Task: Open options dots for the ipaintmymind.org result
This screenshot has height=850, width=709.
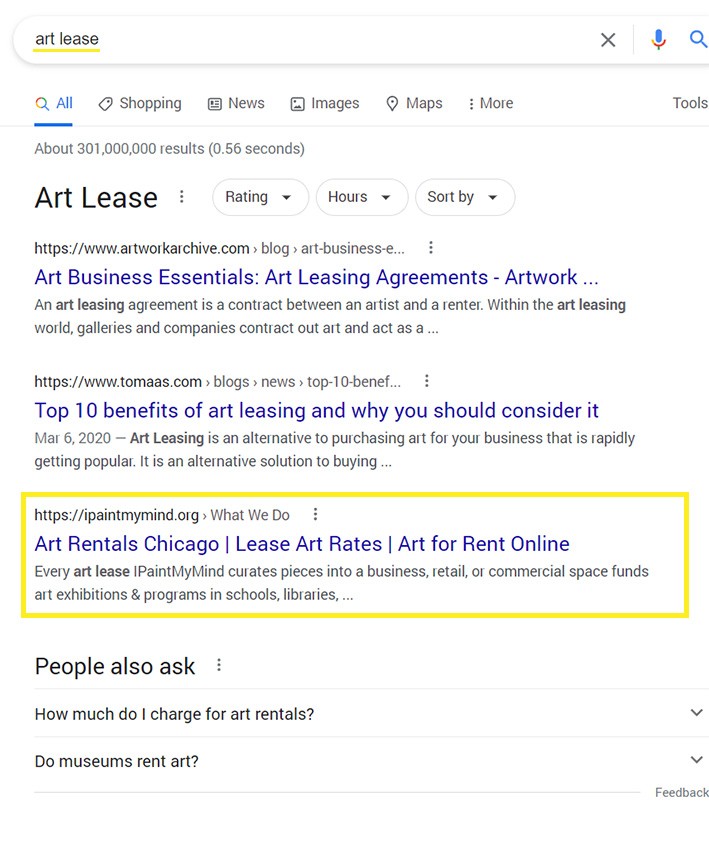Action: click(x=316, y=515)
